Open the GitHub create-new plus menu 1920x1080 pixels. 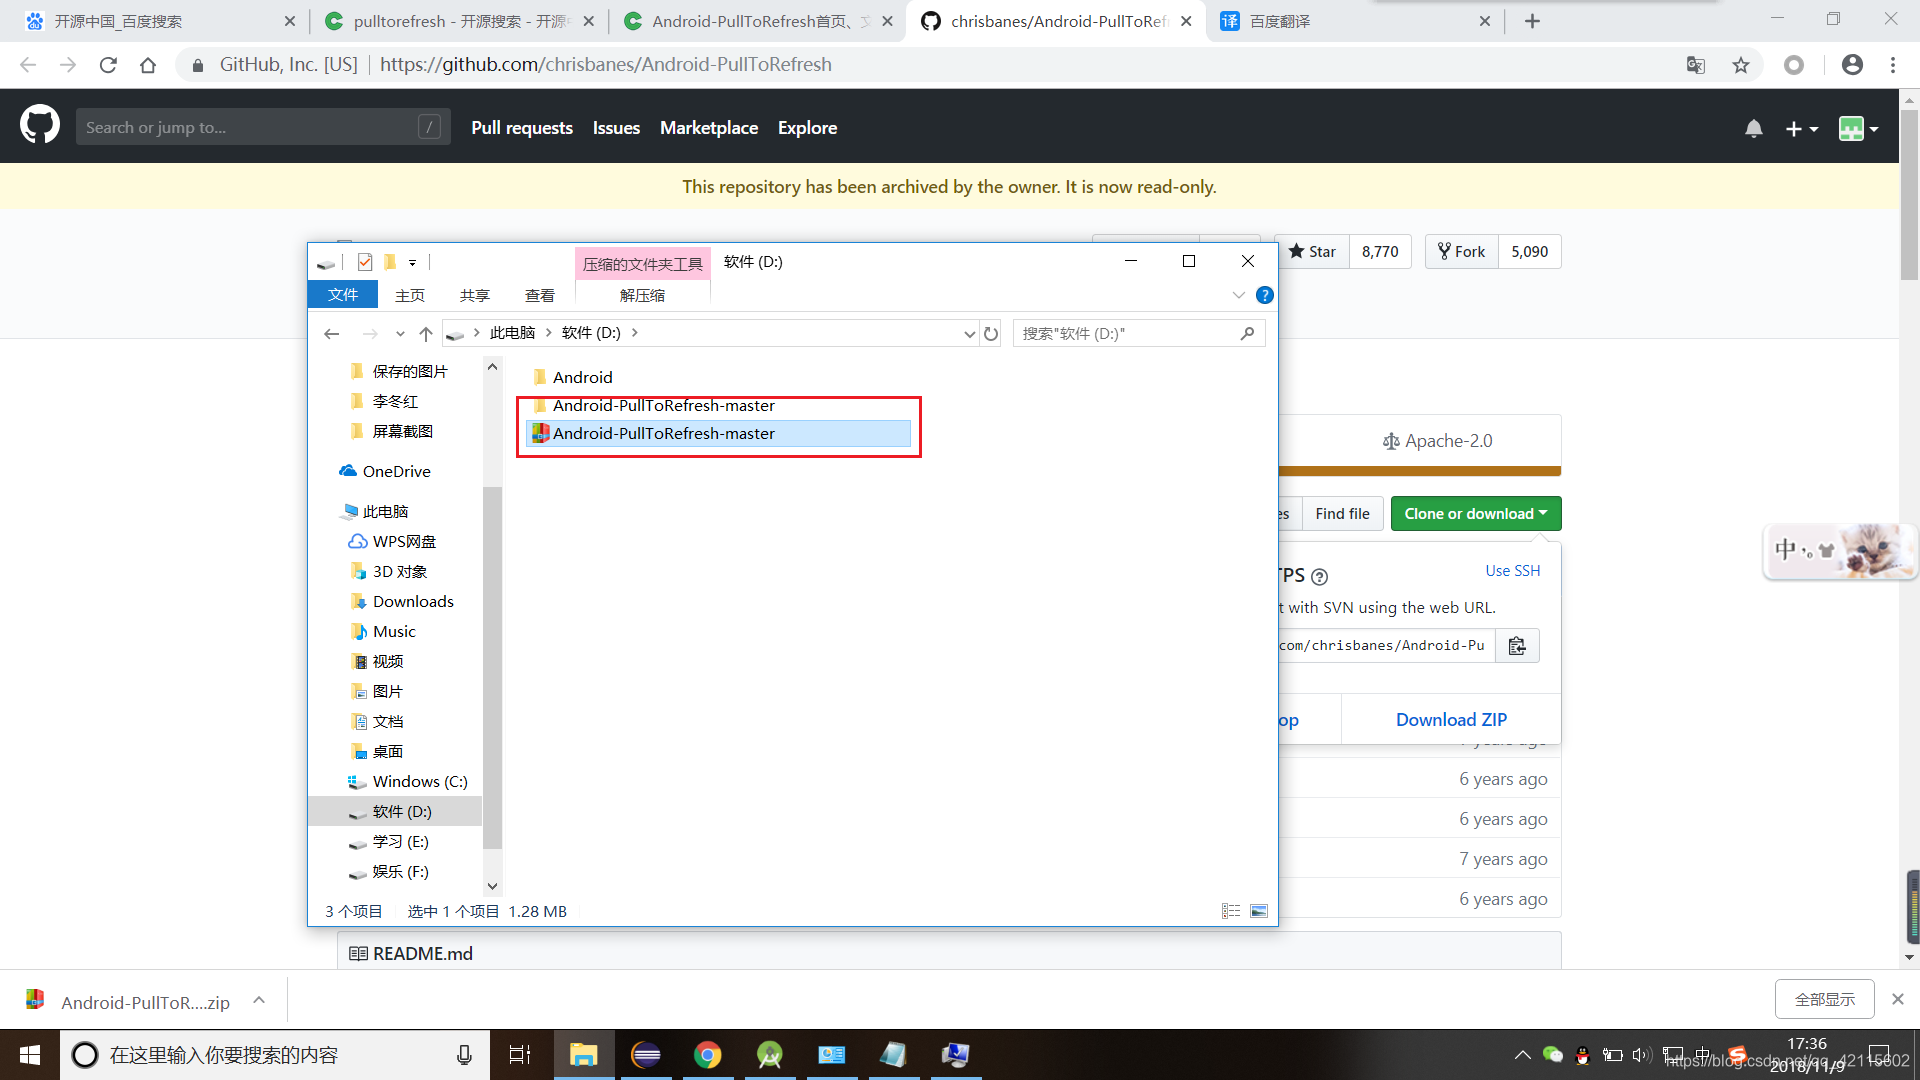click(1801, 128)
